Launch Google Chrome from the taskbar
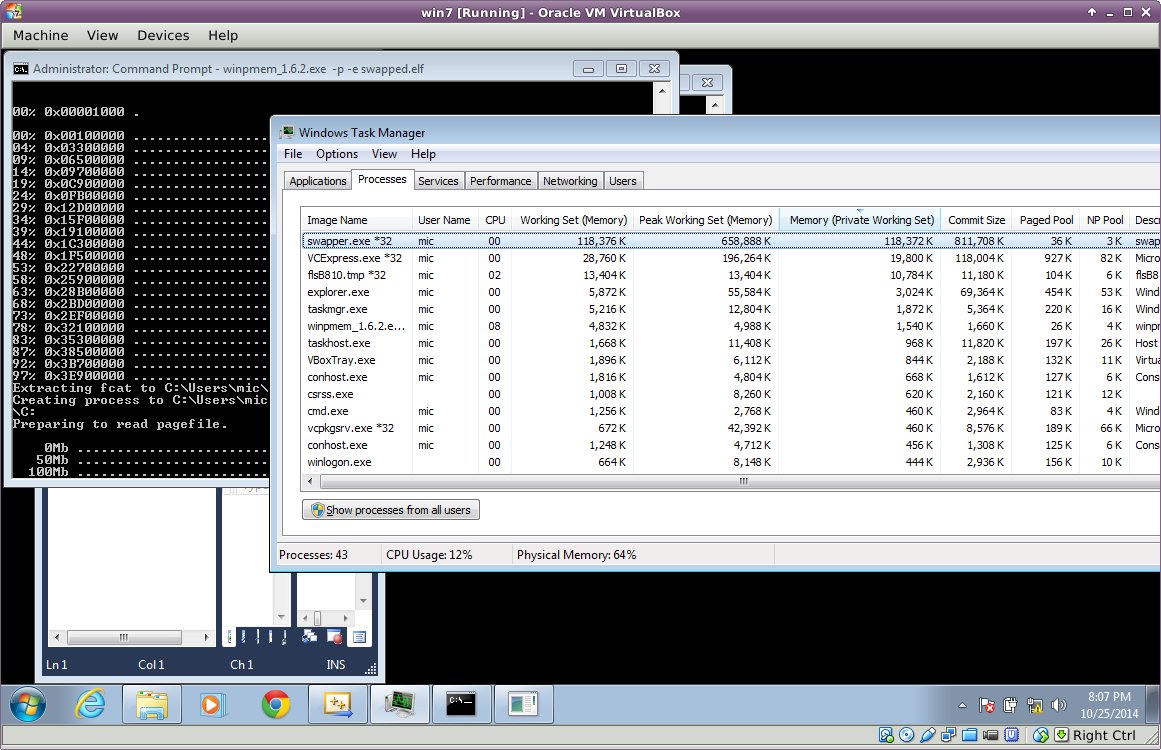This screenshot has width=1161, height=750. (275, 704)
